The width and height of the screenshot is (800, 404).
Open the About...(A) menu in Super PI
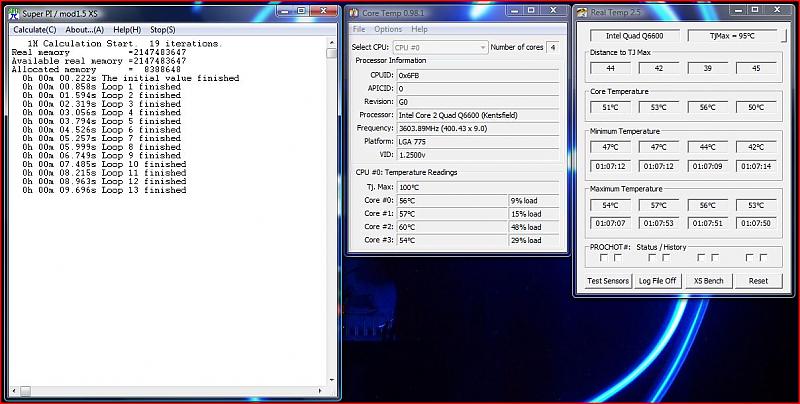(85, 30)
